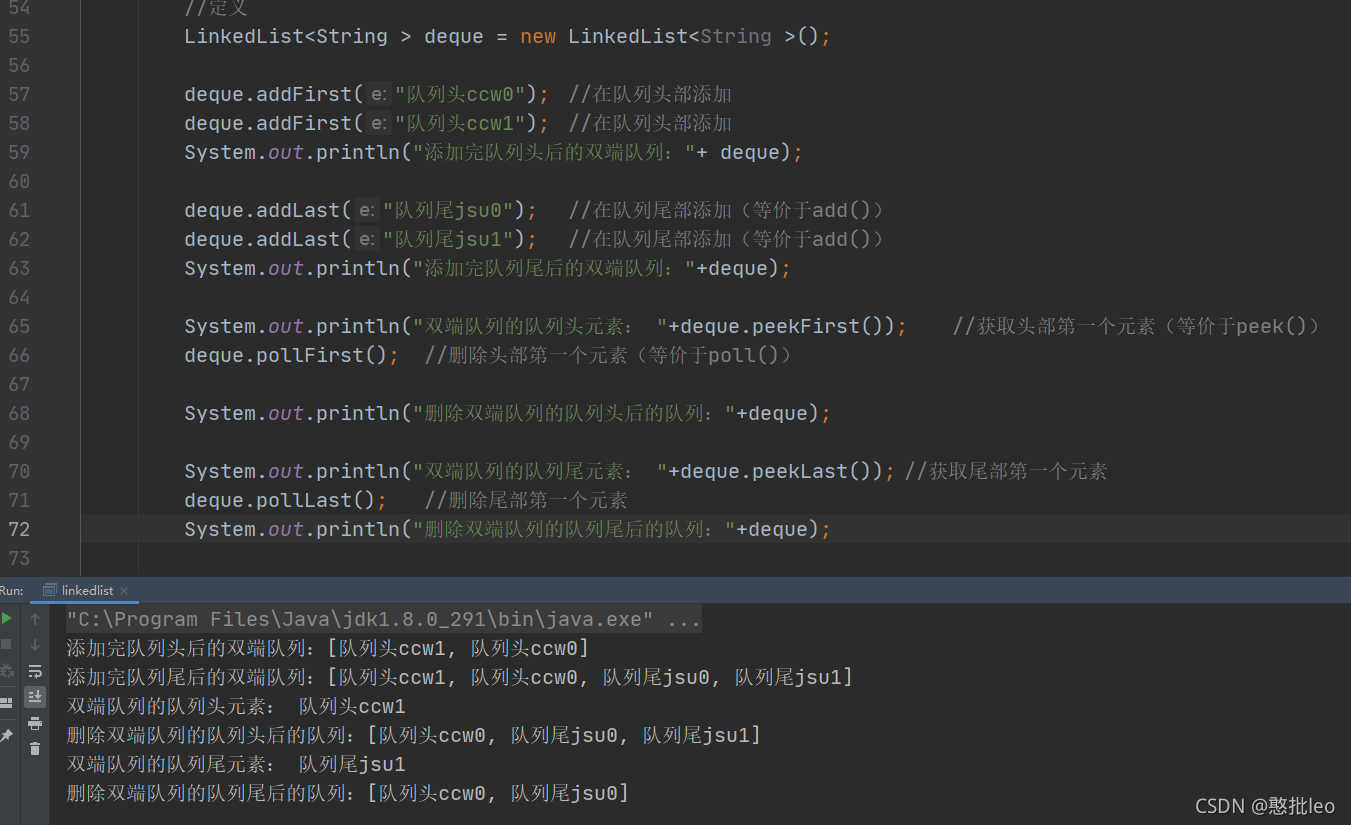Click gutter line number 66

(x=19, y=355)
